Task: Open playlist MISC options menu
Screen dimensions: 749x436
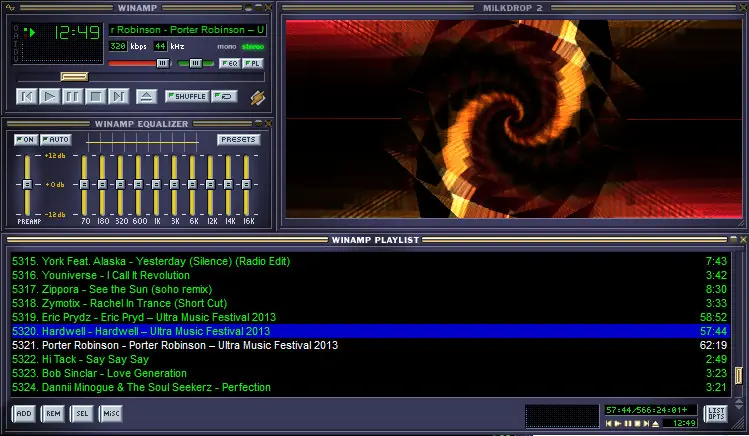Action: coord(110,413)
